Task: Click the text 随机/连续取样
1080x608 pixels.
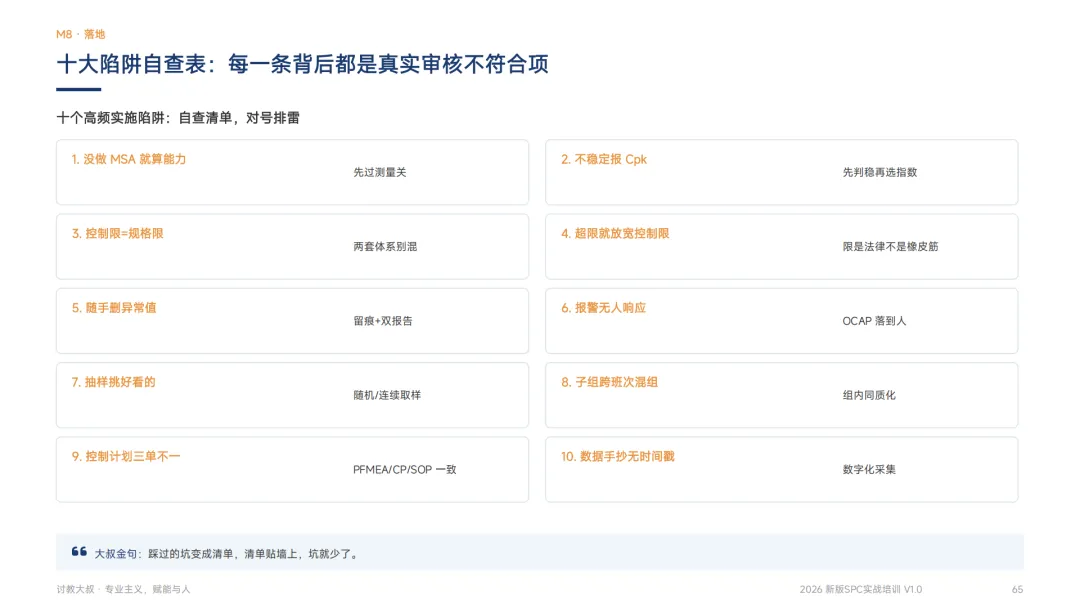Action: (387, 395)
